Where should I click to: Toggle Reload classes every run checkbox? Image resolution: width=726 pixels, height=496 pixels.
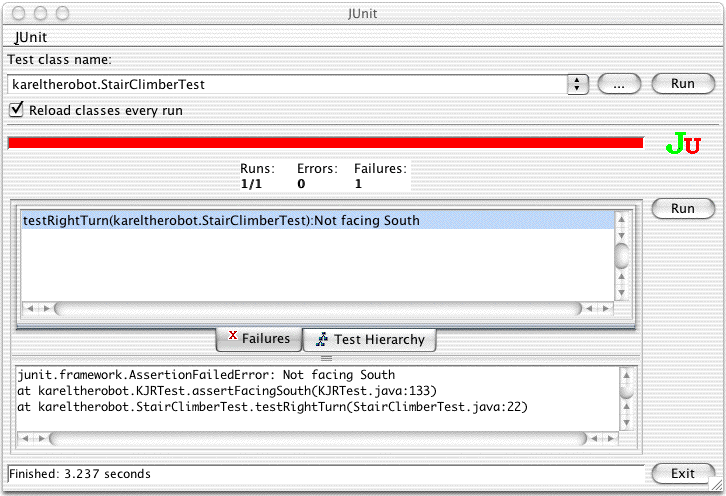pyautogui.click(x=15, y=110)
